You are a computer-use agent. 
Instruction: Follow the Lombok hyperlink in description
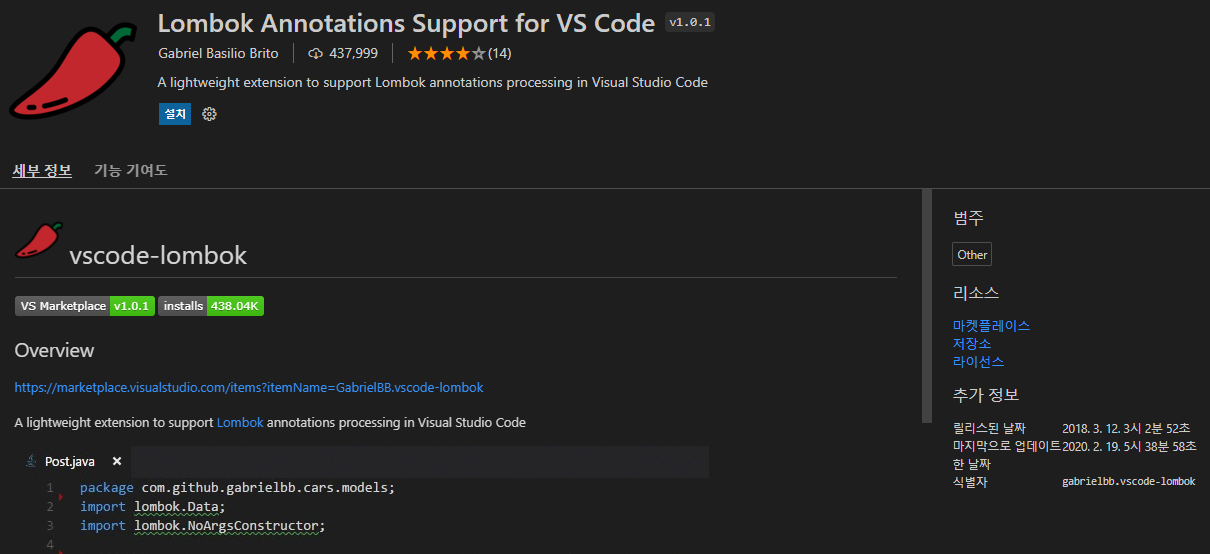[x=240, y=423]
